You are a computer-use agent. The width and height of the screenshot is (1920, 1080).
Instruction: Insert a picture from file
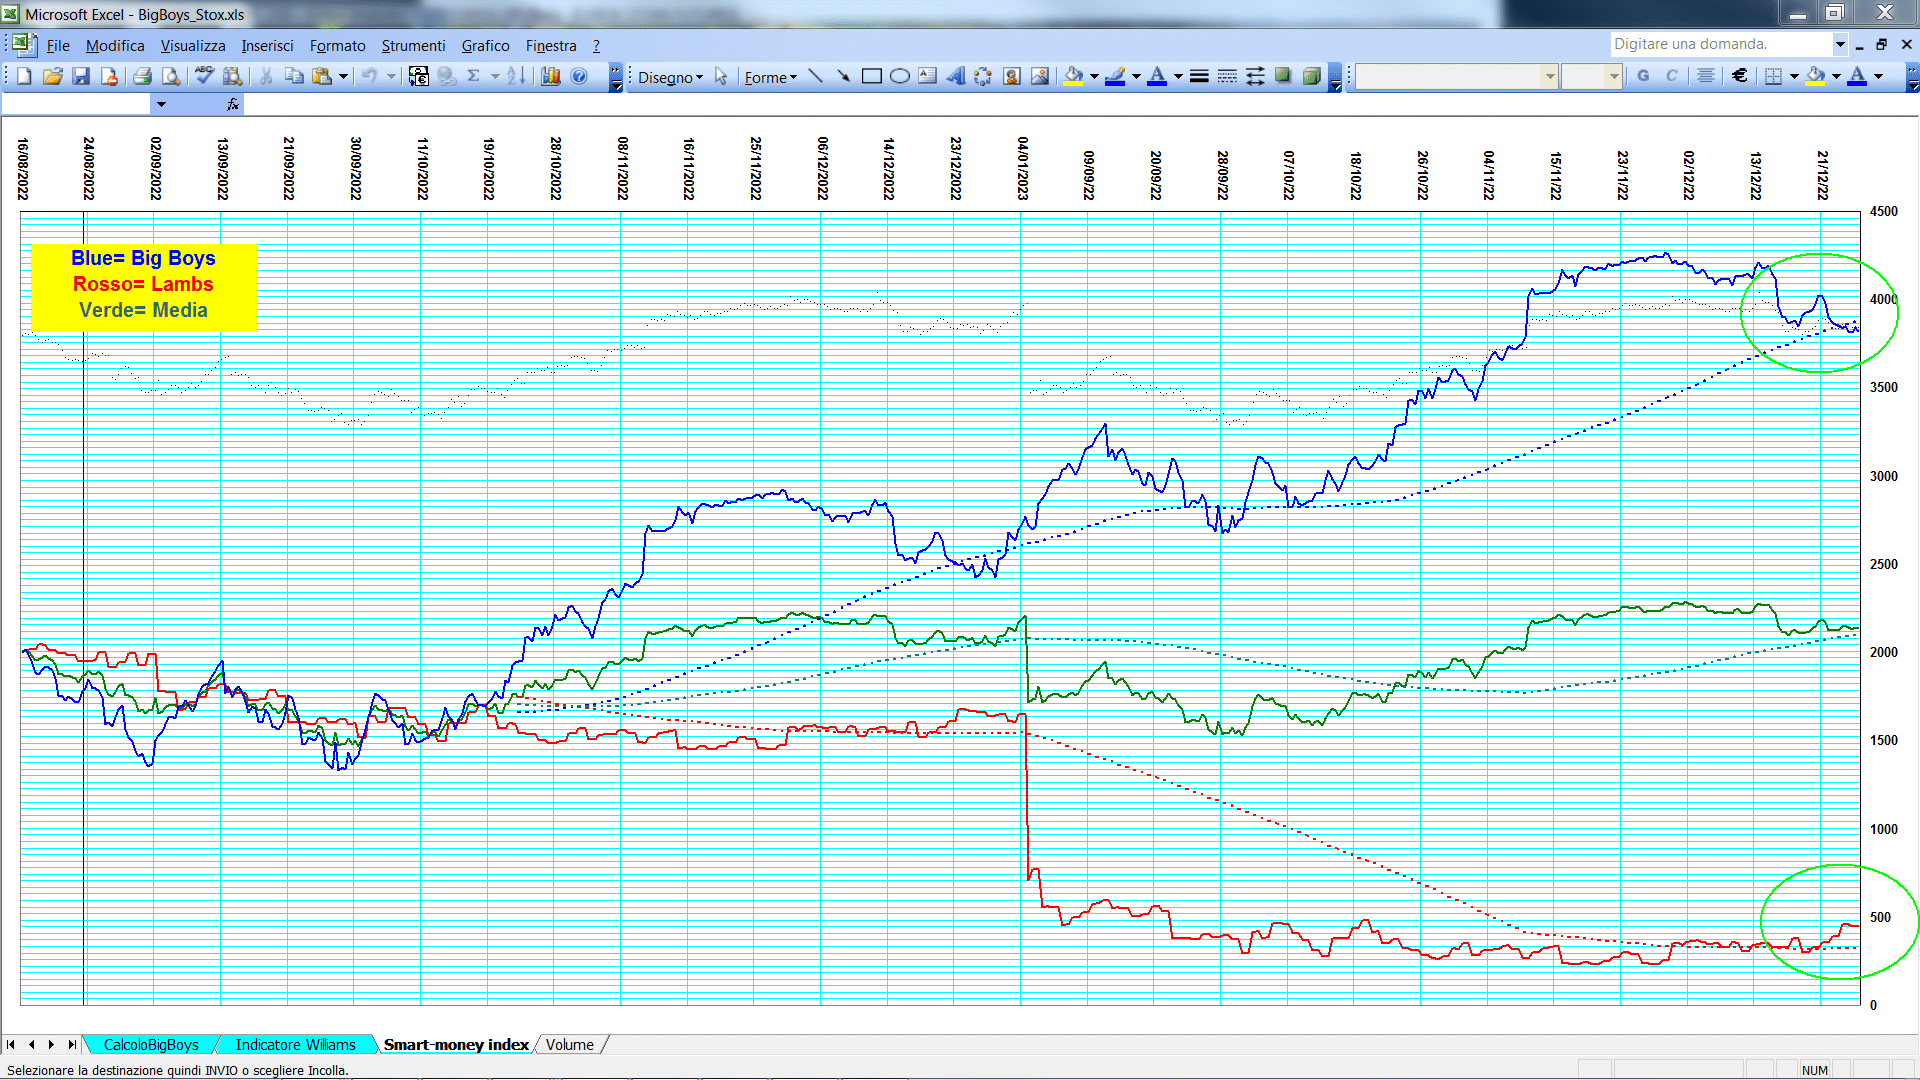(x=1040, y=77)
